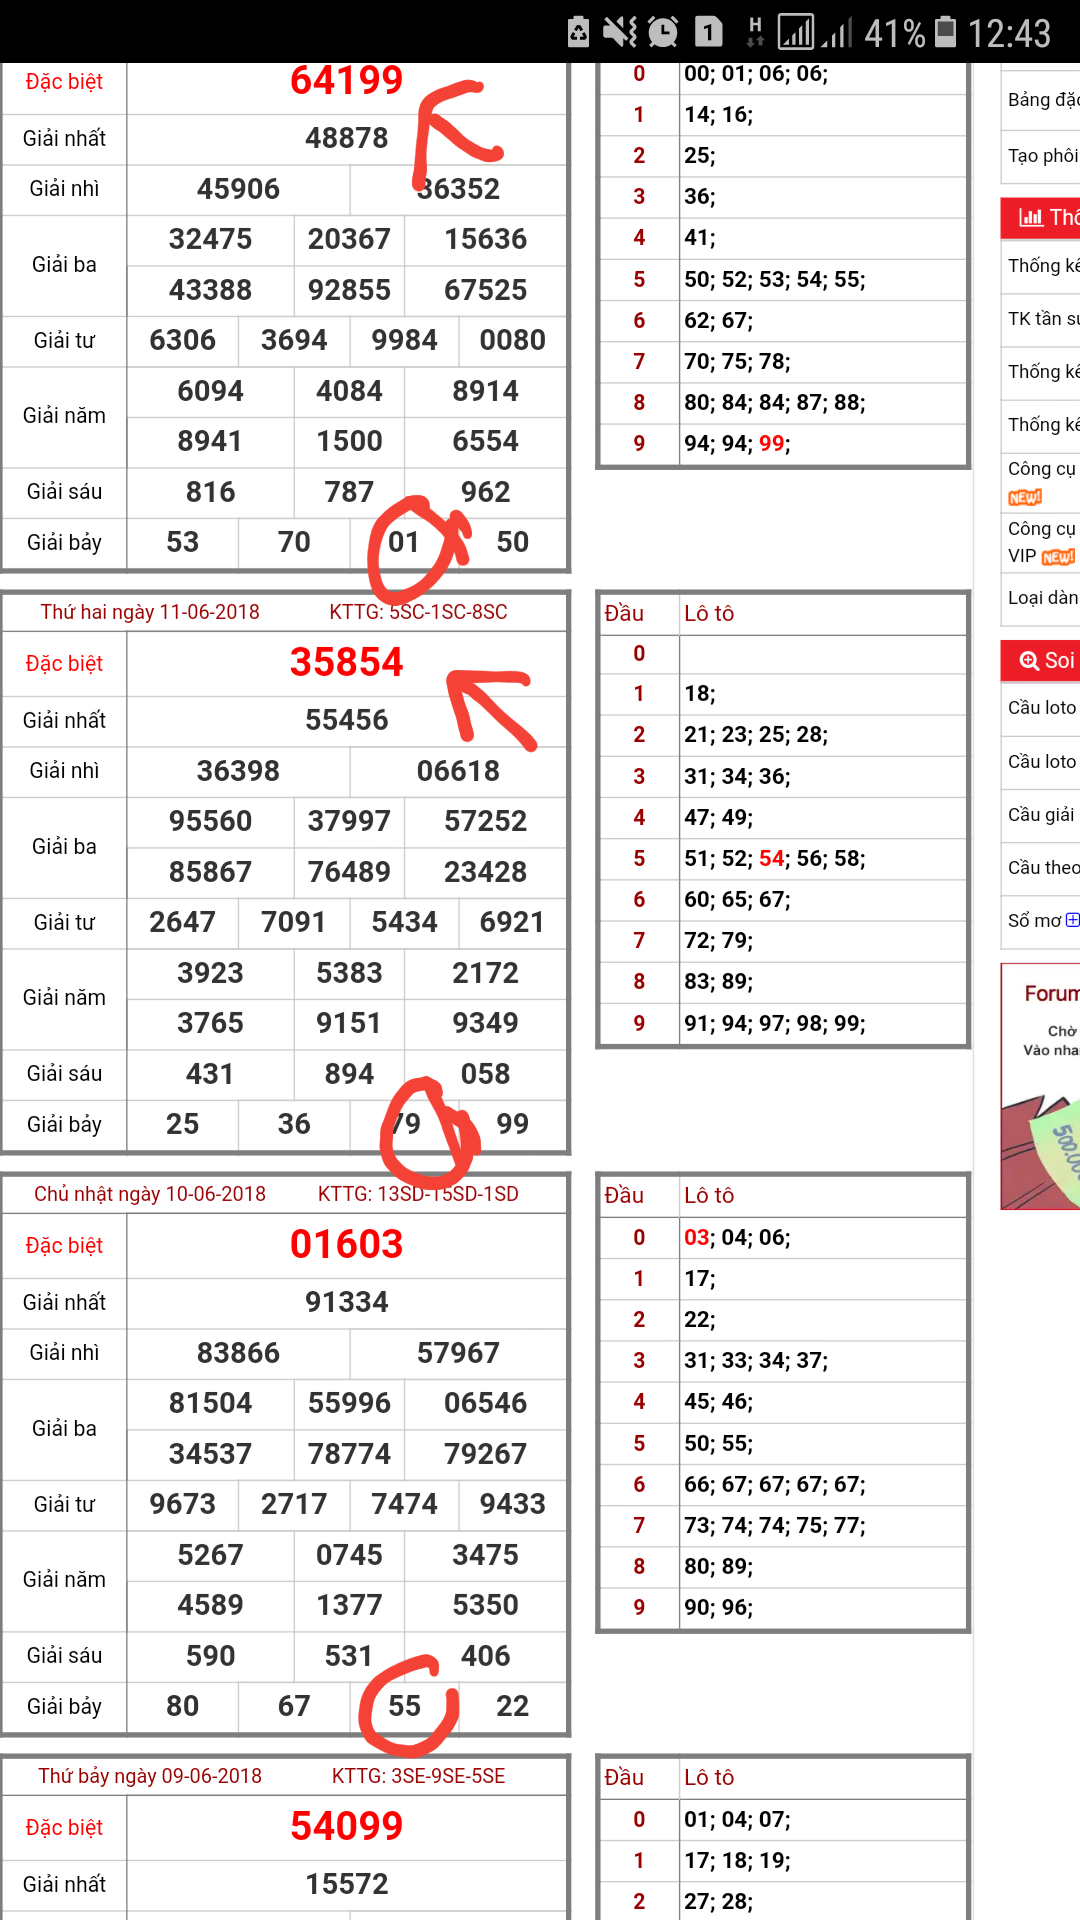Open the Forum banner image
Image resolution: width=1080 pixels, height=1920 pixels.
[1041, 1086]
